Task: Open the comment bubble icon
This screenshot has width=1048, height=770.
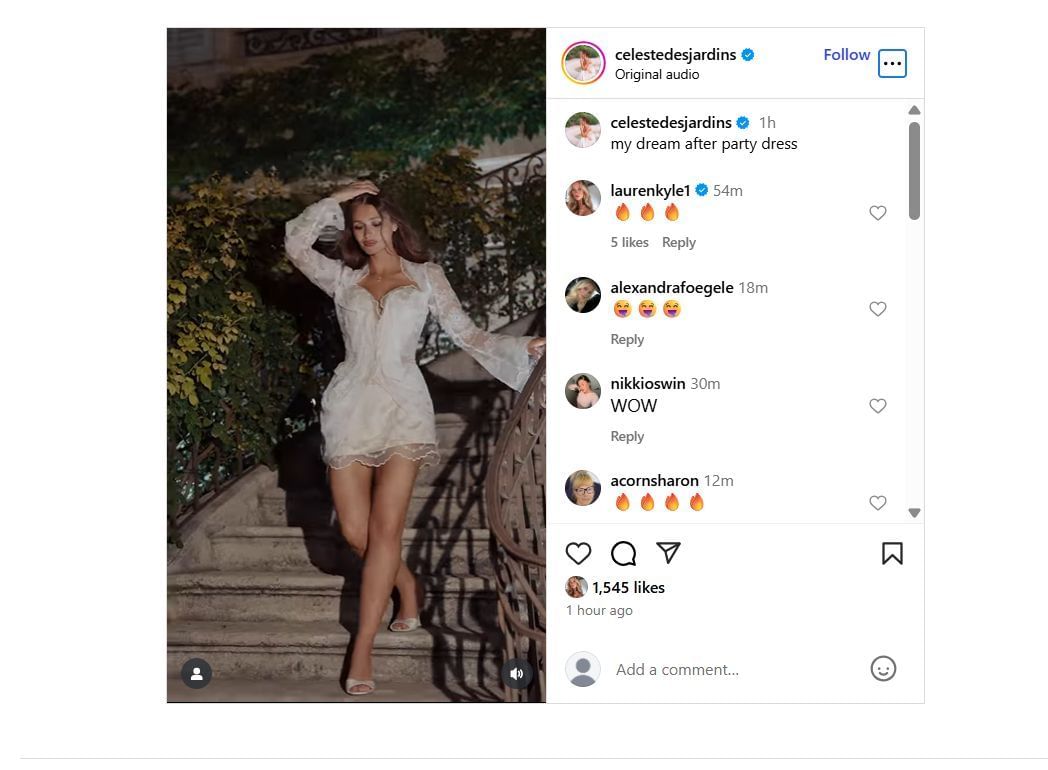Action: pyautogui.click(x=623, y=553)
